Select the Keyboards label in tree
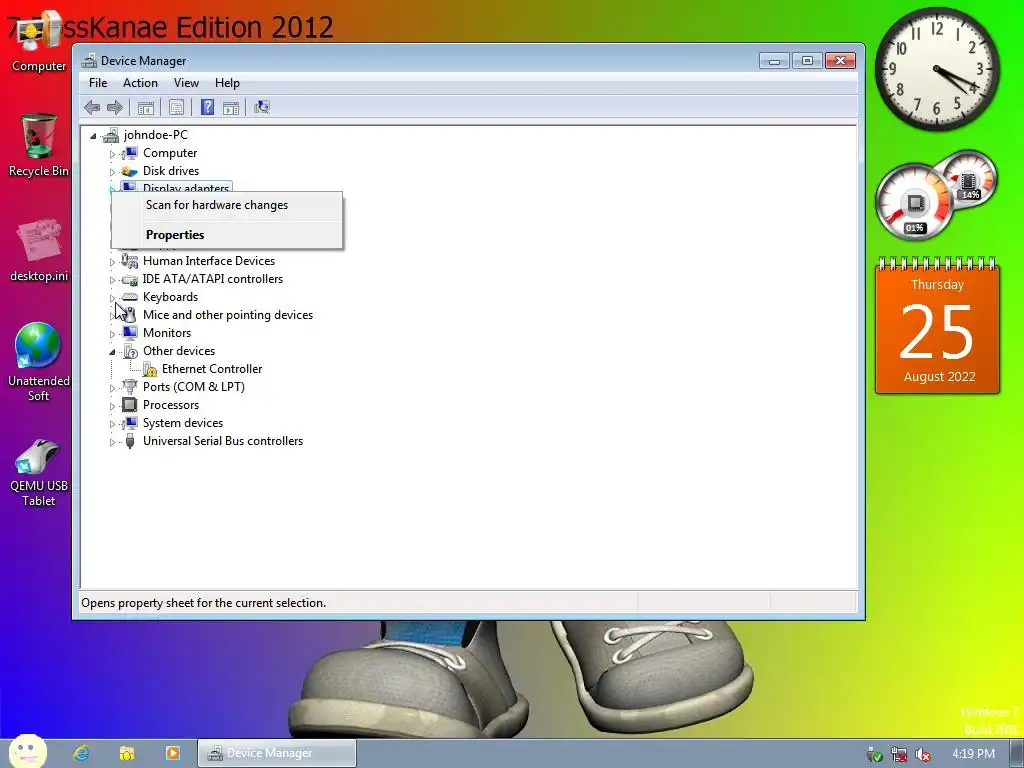The height and width of the screenshot is (768, 1024). click(x=170, y=297)
